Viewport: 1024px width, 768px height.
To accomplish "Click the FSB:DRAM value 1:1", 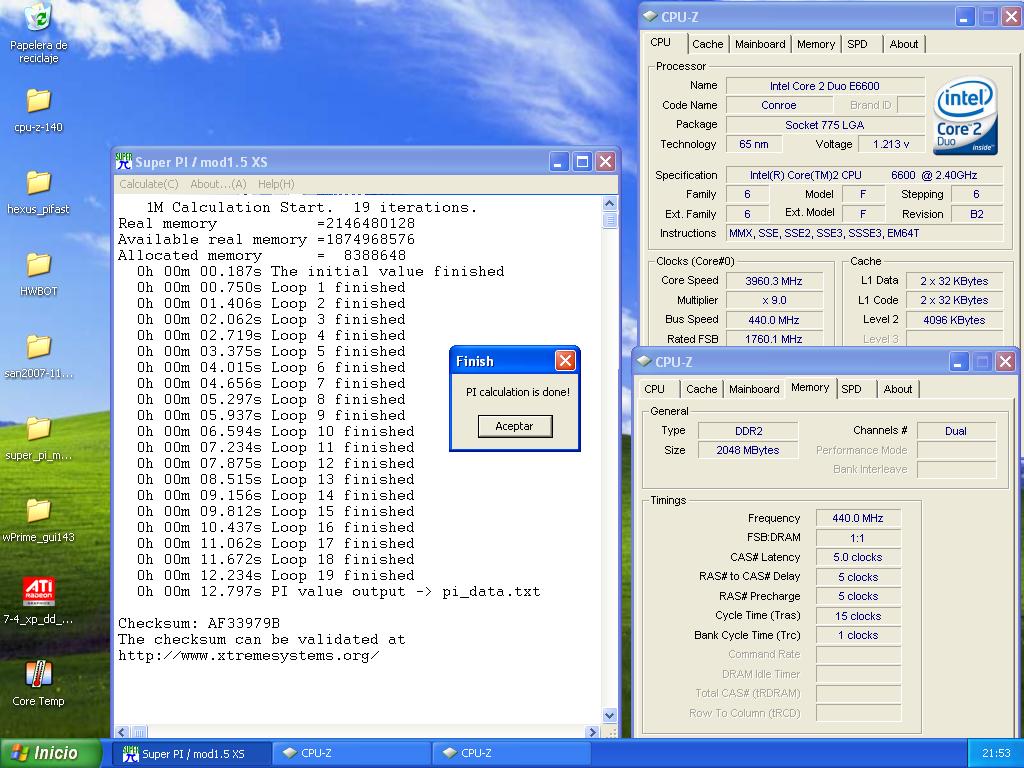I will click(x=857, y=538).
